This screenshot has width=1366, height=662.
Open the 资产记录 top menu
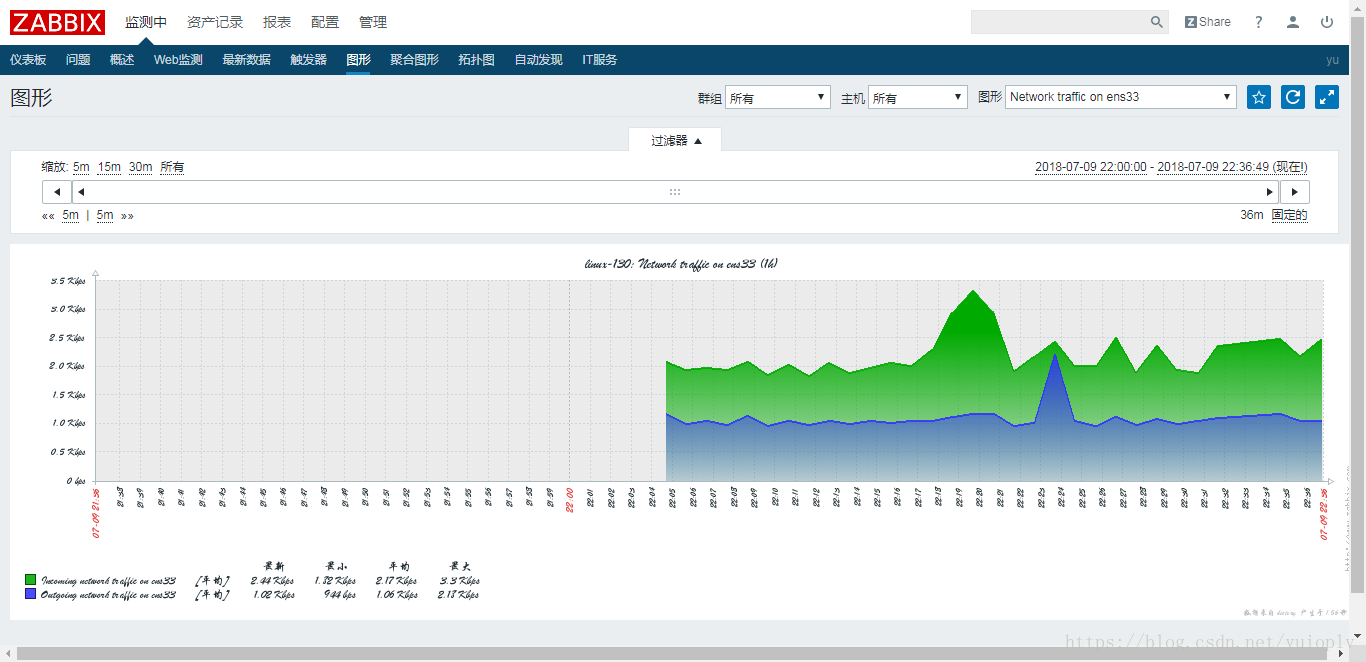[215, 22]
